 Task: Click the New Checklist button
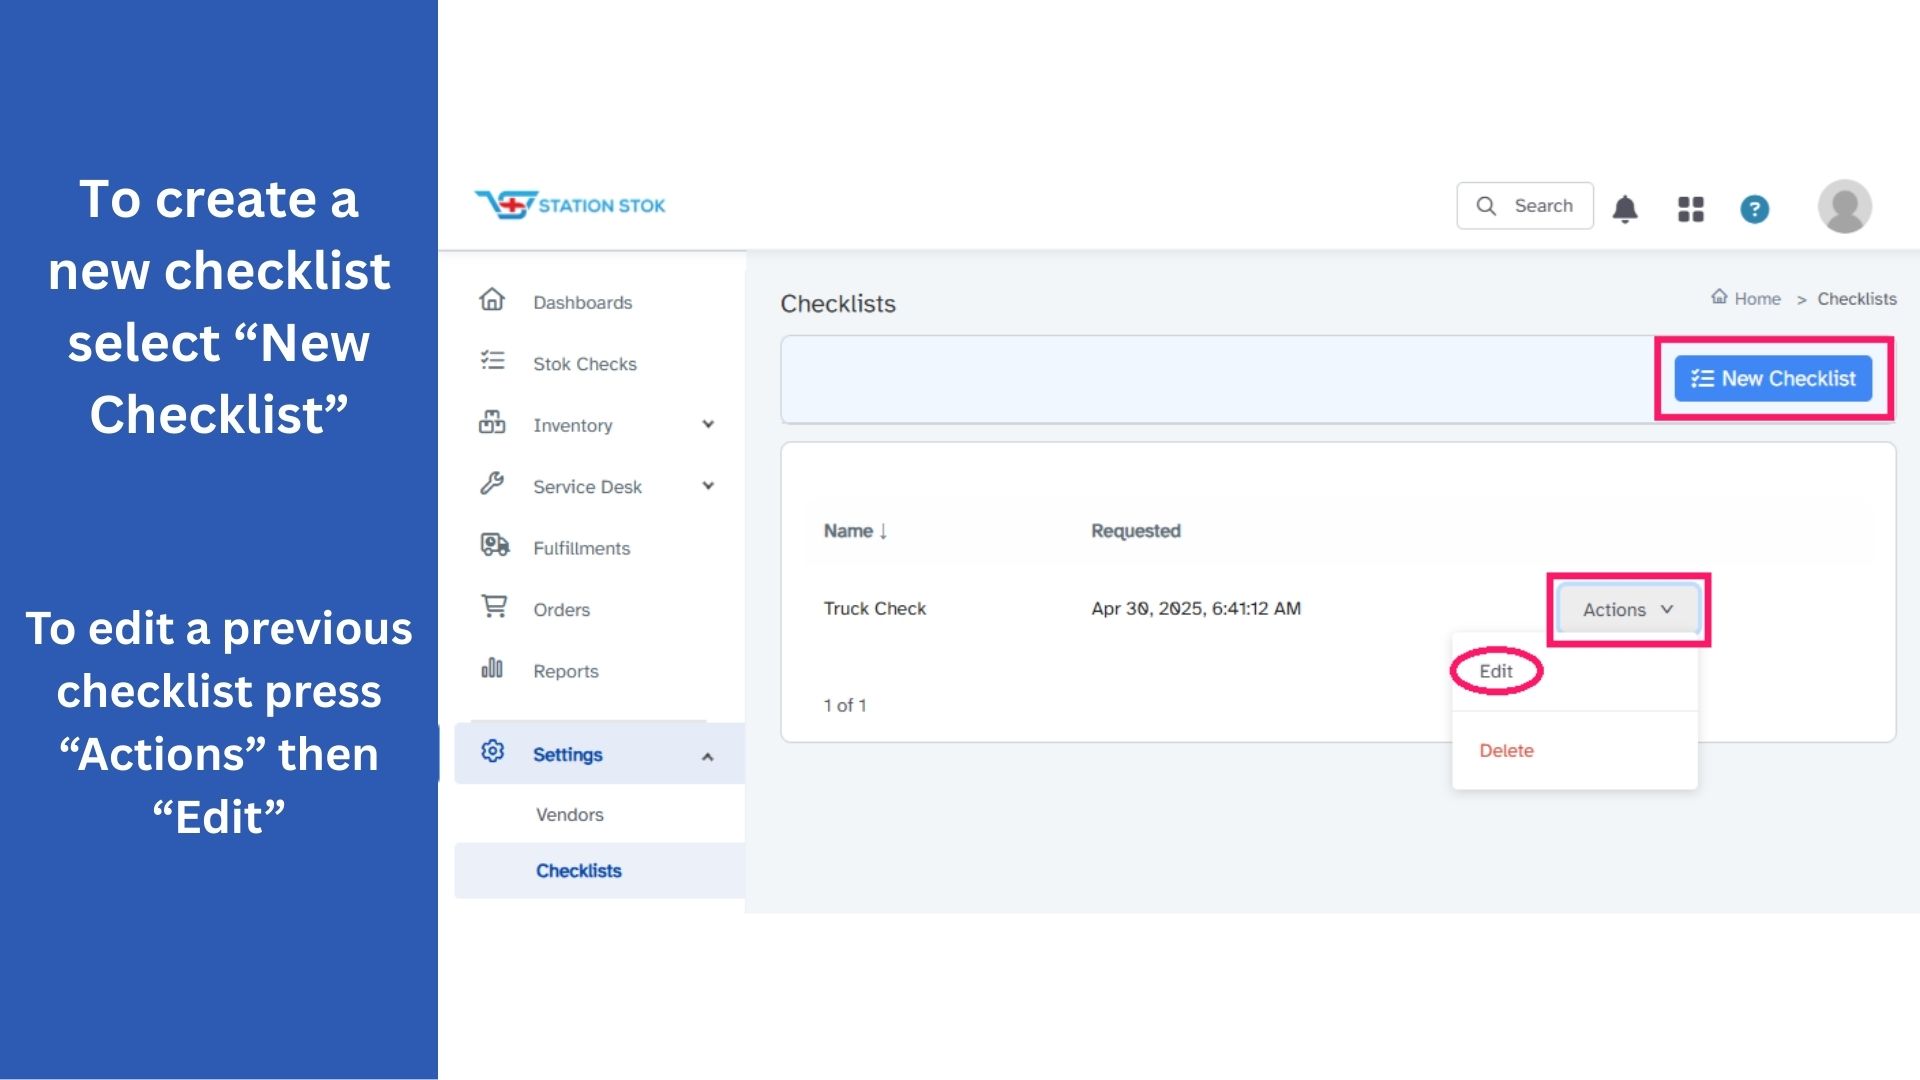click(1773, 379)
